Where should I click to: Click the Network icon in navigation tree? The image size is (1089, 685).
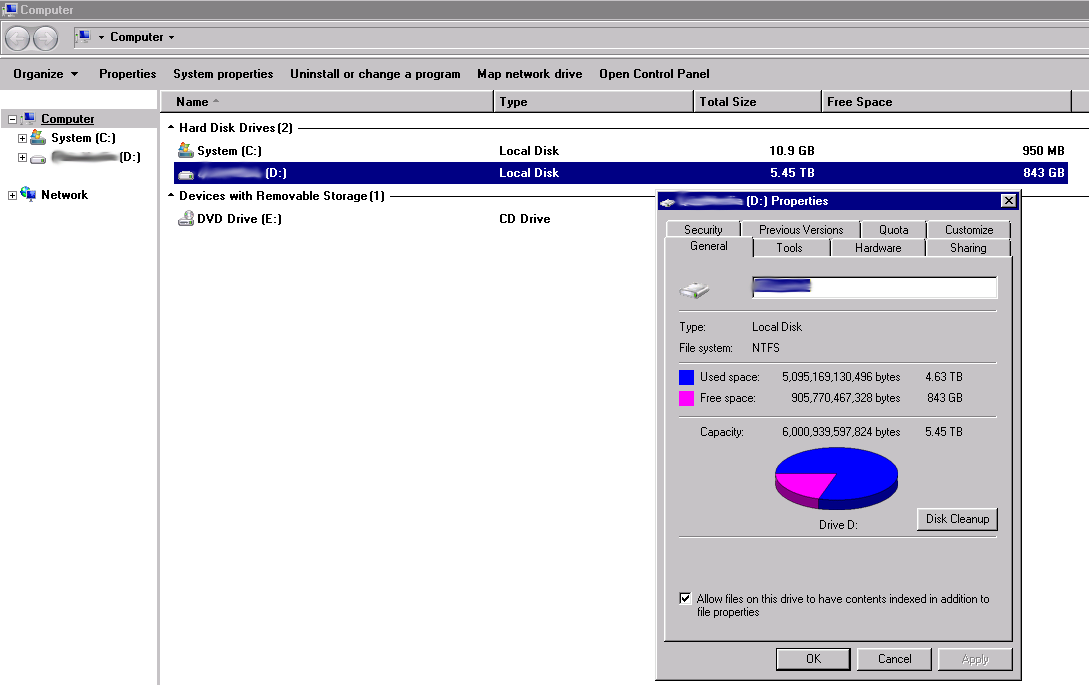[x=28, y=195]
